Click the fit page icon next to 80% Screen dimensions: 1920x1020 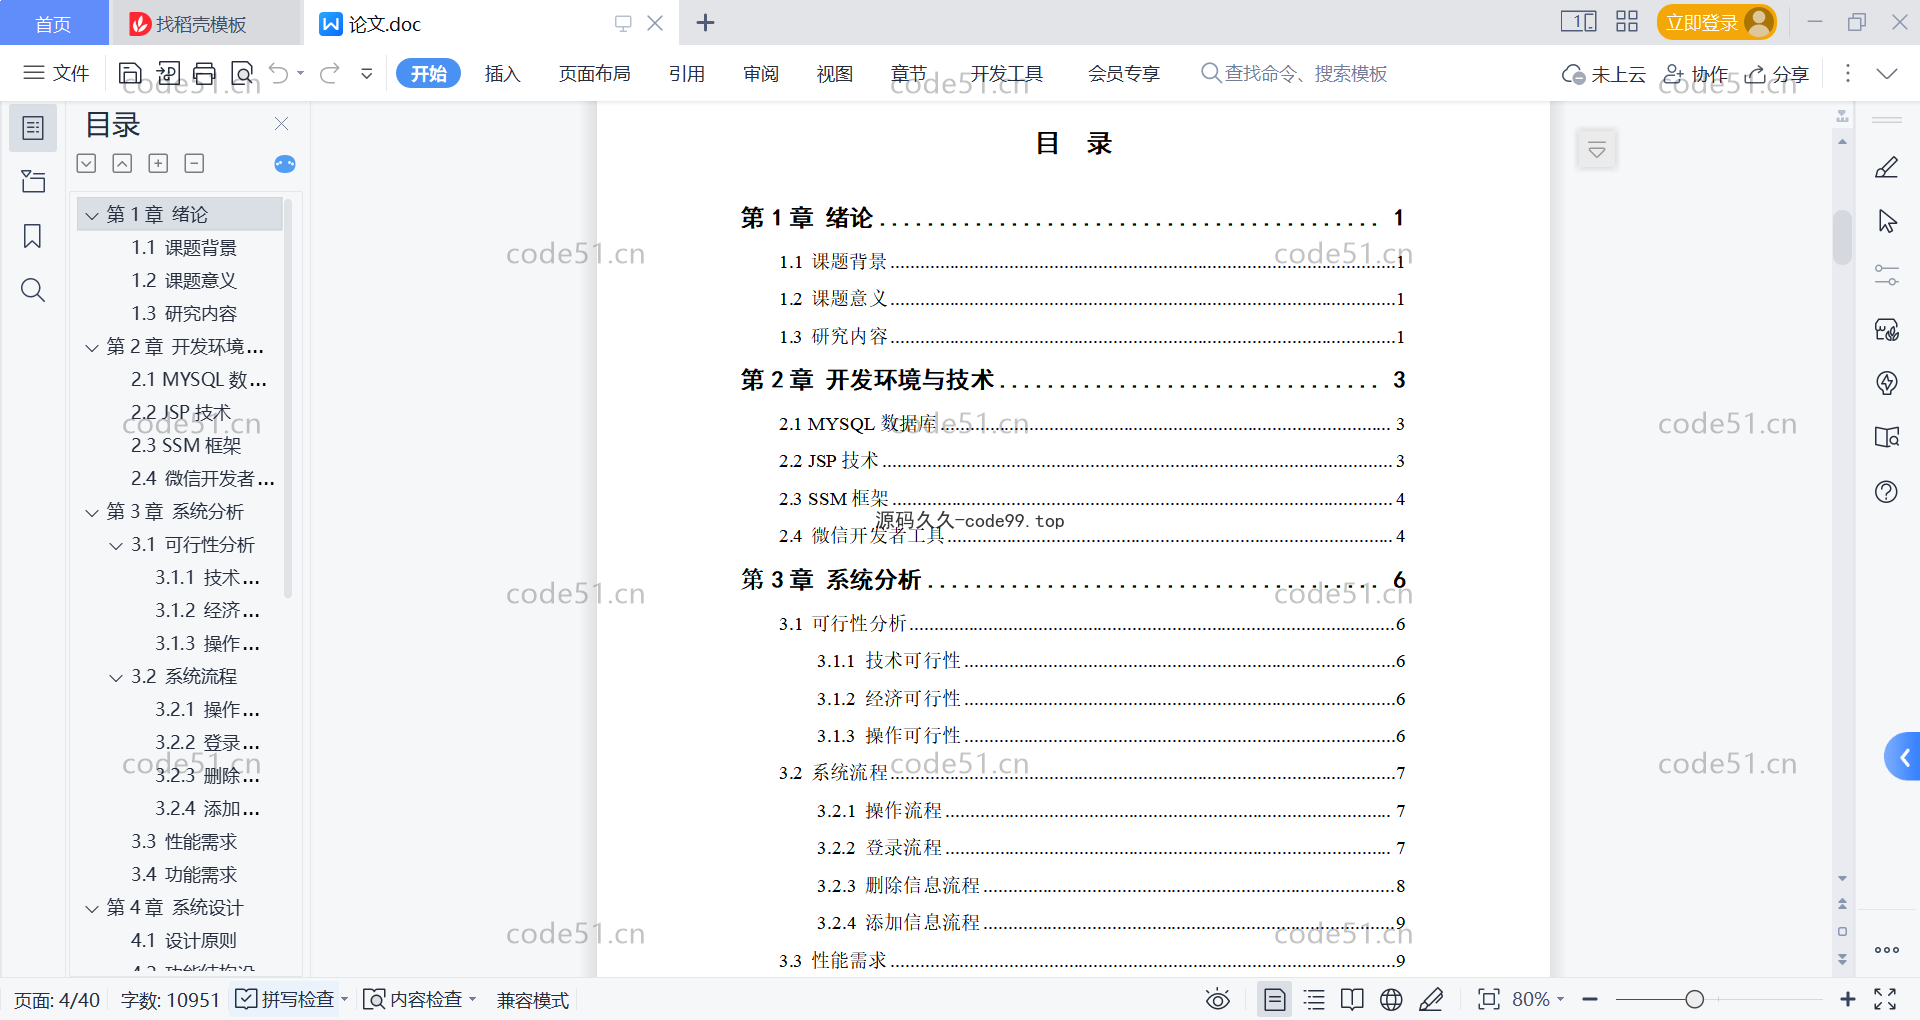point(1489,999)
